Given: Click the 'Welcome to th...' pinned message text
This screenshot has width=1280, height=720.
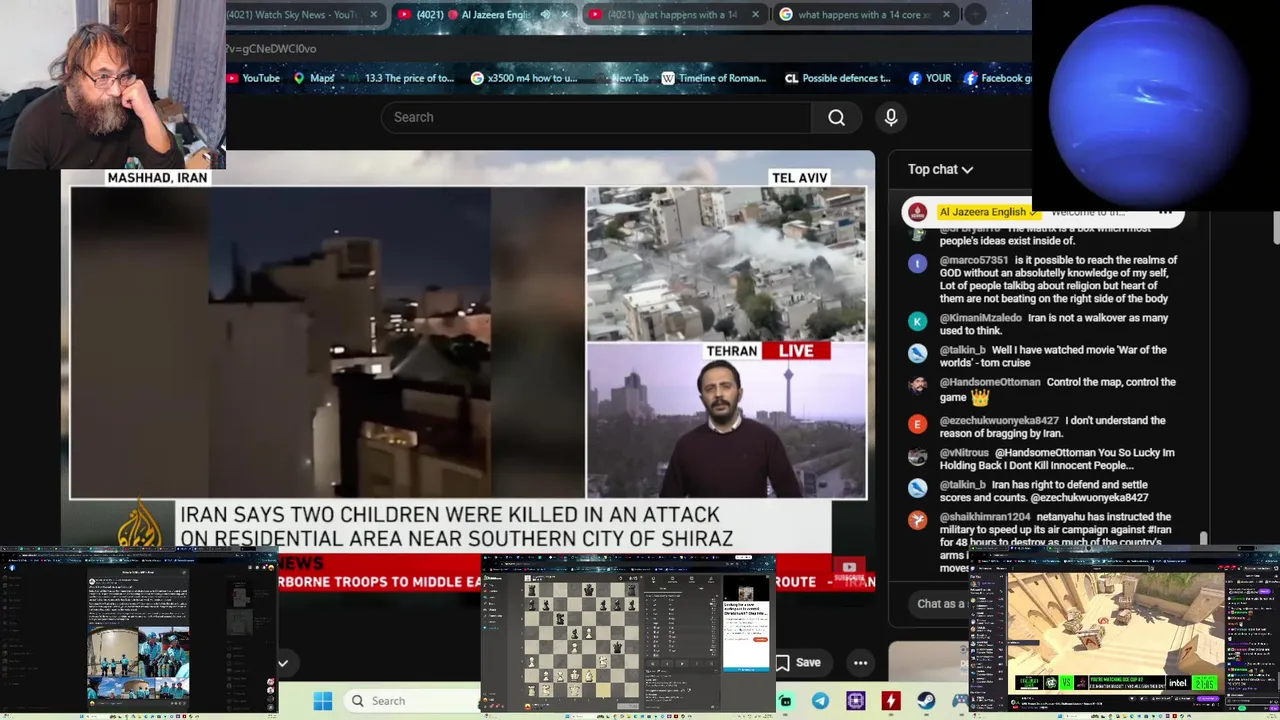Looking at the screenshot, I should tap(1088, 212).
